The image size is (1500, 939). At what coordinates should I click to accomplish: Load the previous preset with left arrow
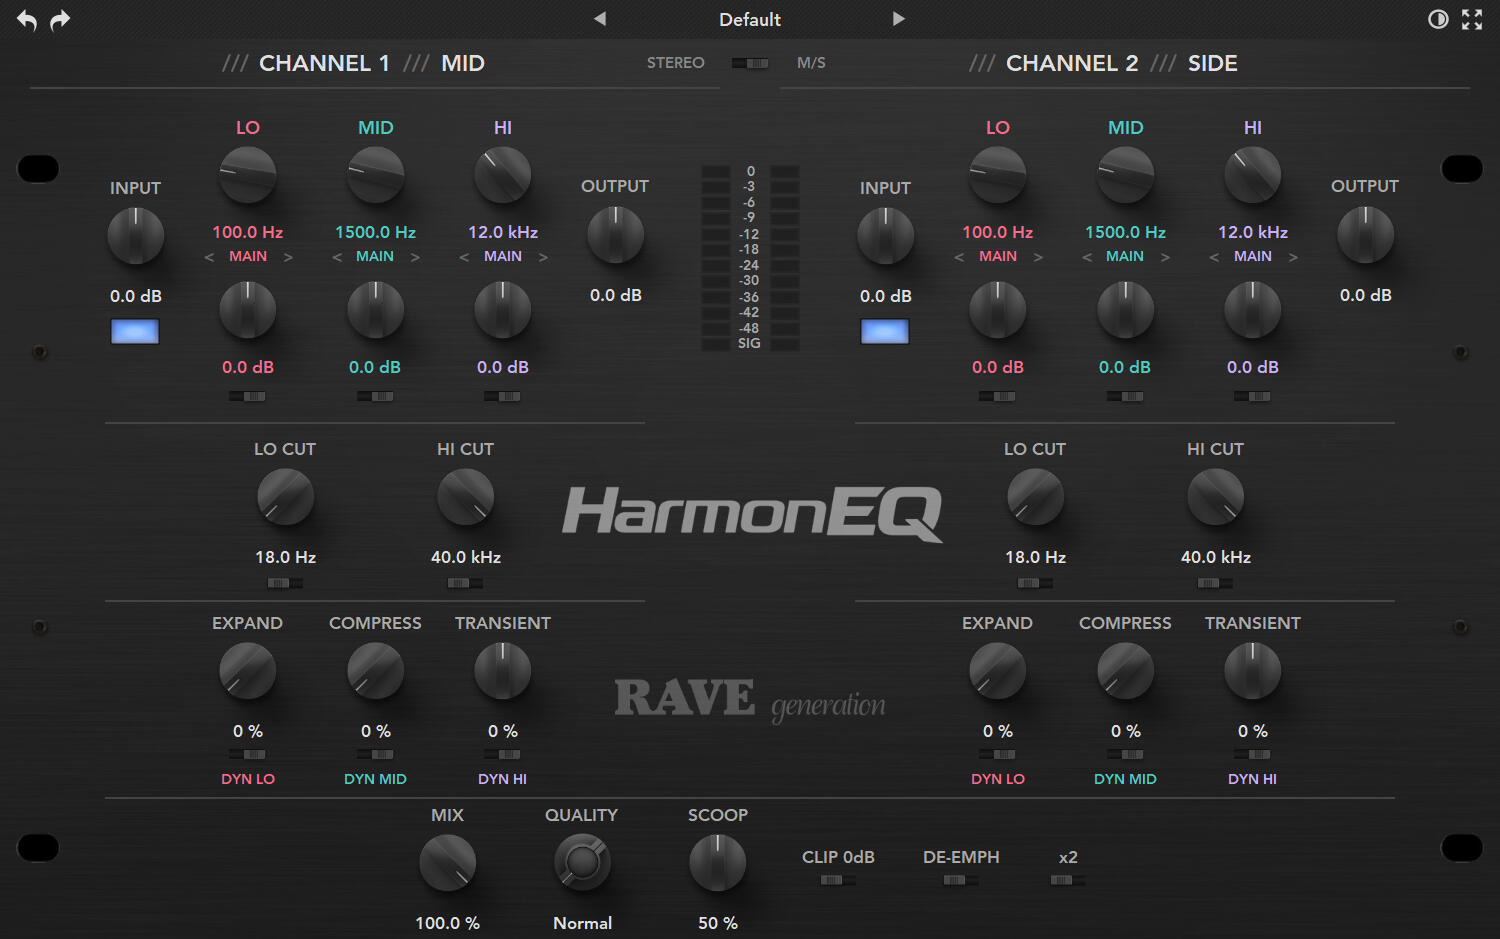pyautogui.click(x=600, y=19)
